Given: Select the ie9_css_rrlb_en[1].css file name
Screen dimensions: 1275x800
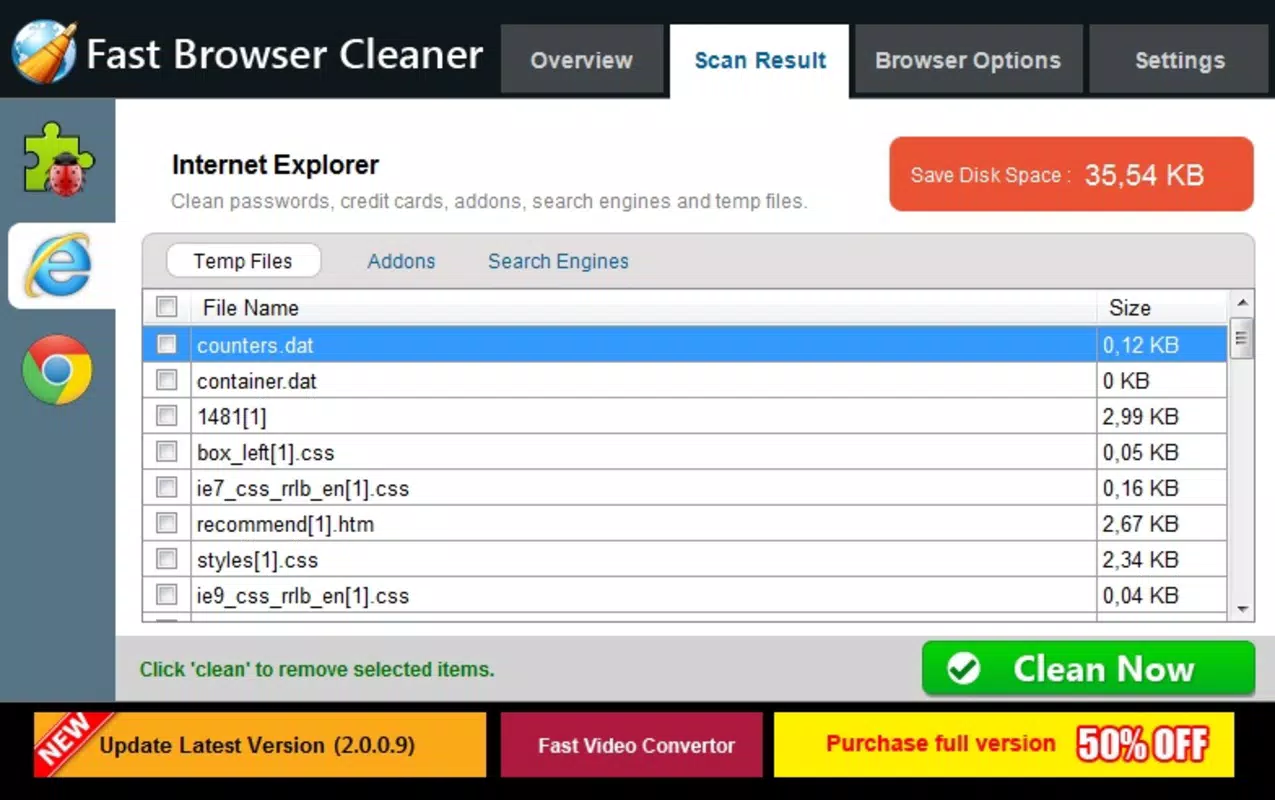Looking at the screenshot, I should (303, 596).
